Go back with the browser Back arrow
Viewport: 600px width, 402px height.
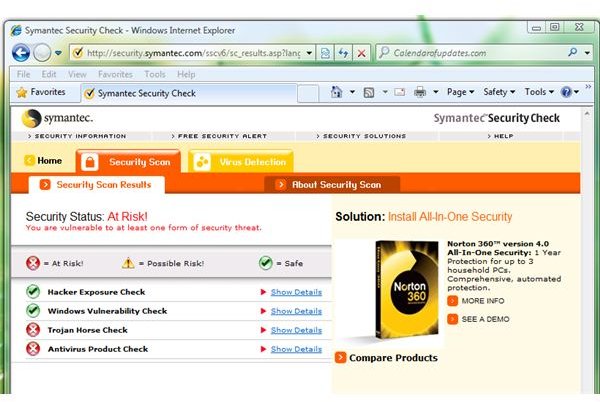21,52
